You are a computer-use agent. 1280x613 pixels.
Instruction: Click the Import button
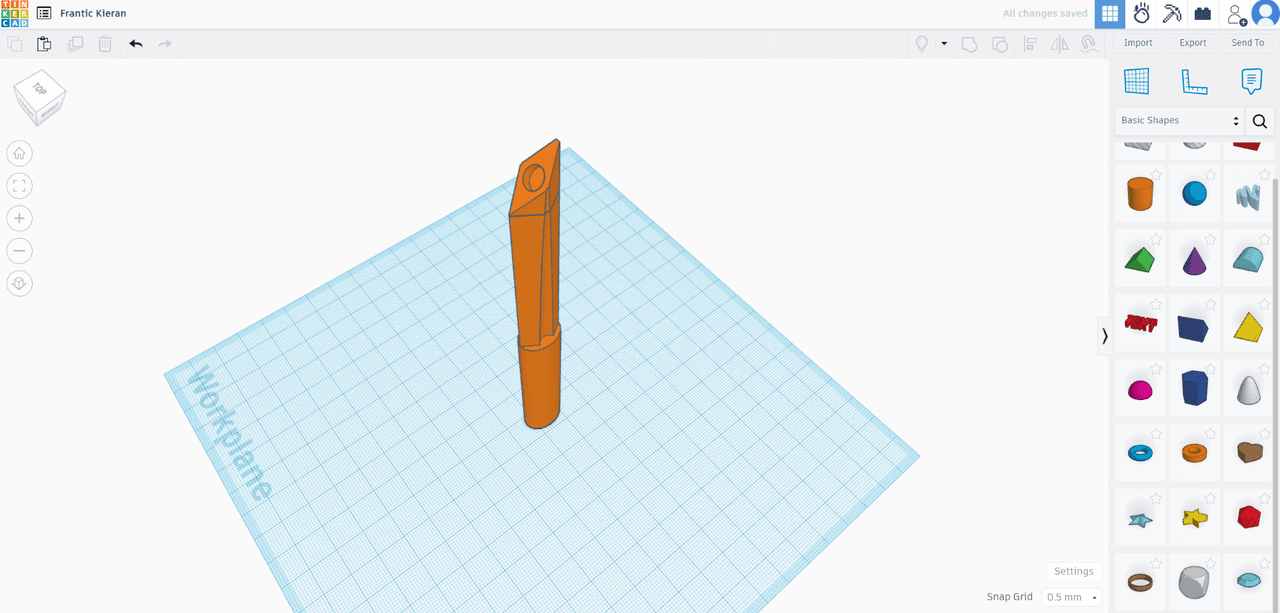[x=1138, y=43]
